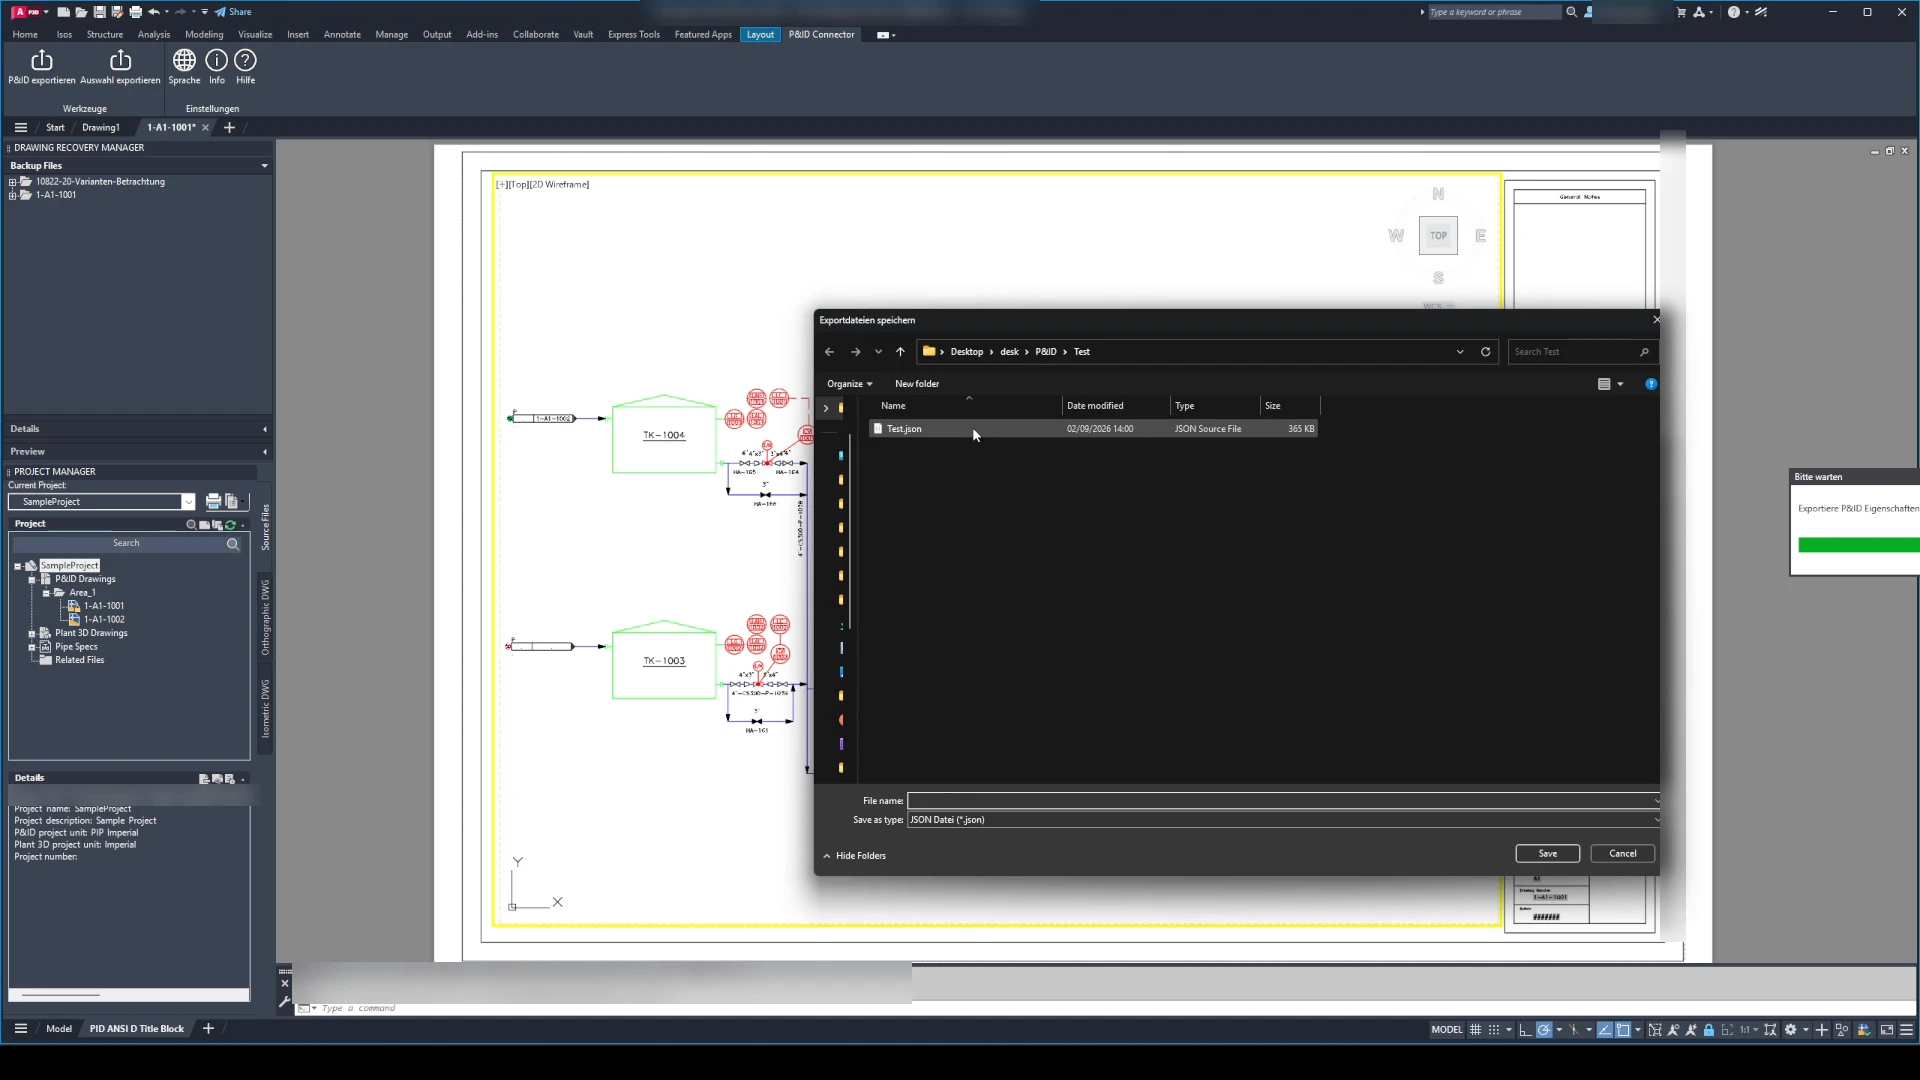Screen dimensions: 1920x1080
Task: Click the File name input field
Action: [x=1283, y=801]
